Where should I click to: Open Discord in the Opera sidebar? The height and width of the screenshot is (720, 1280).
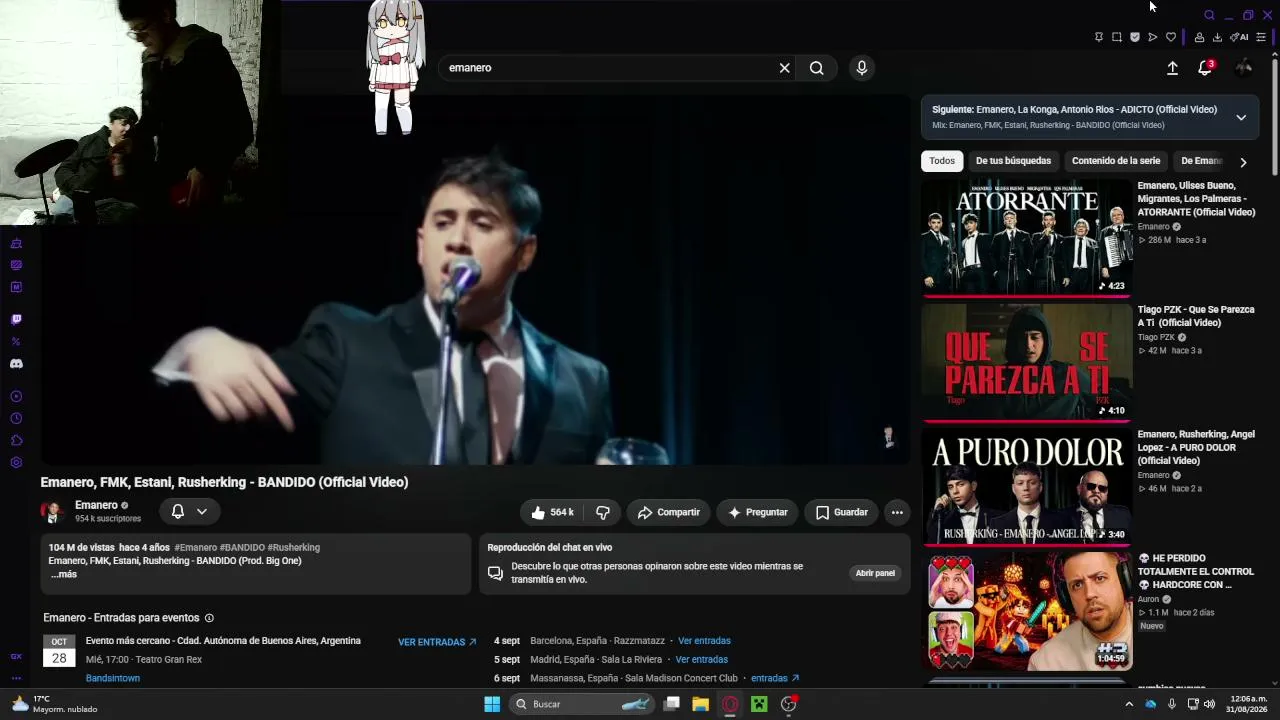(16, 364)
